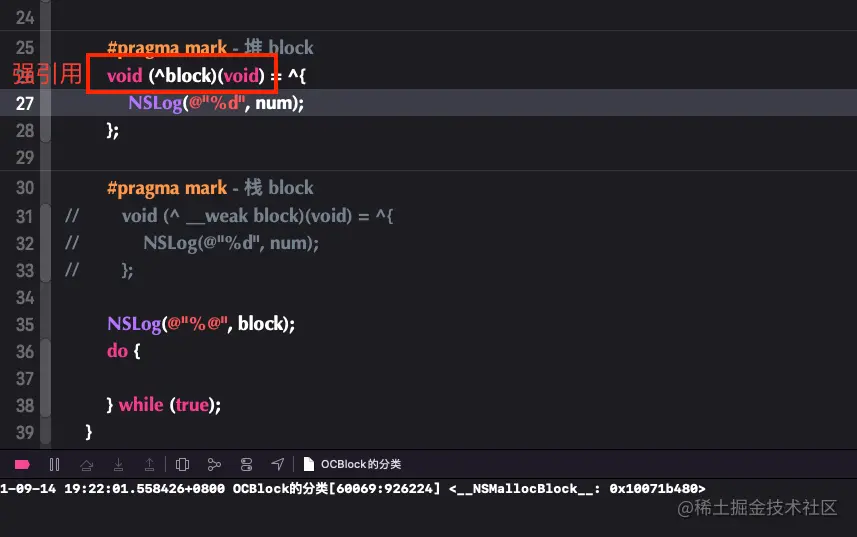Click line number 24 in the gutter
Viewport: 857px width, 537px height.
(25, 18)
